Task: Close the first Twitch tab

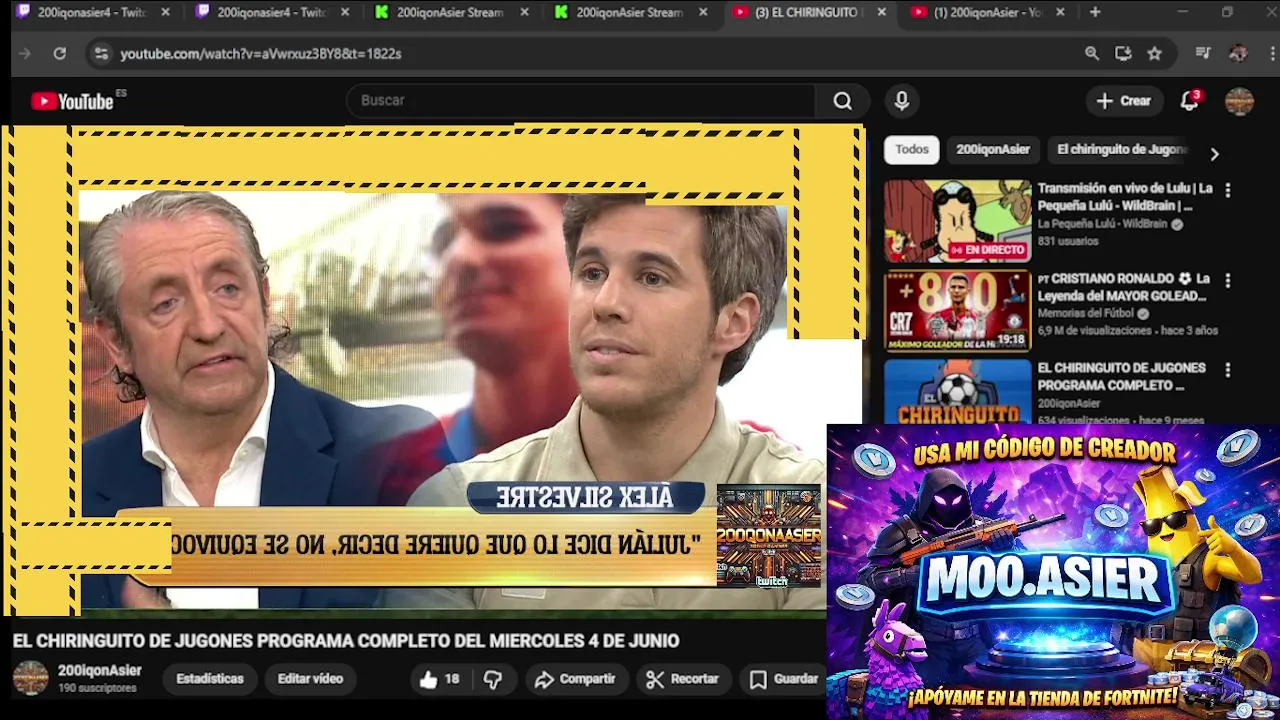Action: click(x=166, y=12)
